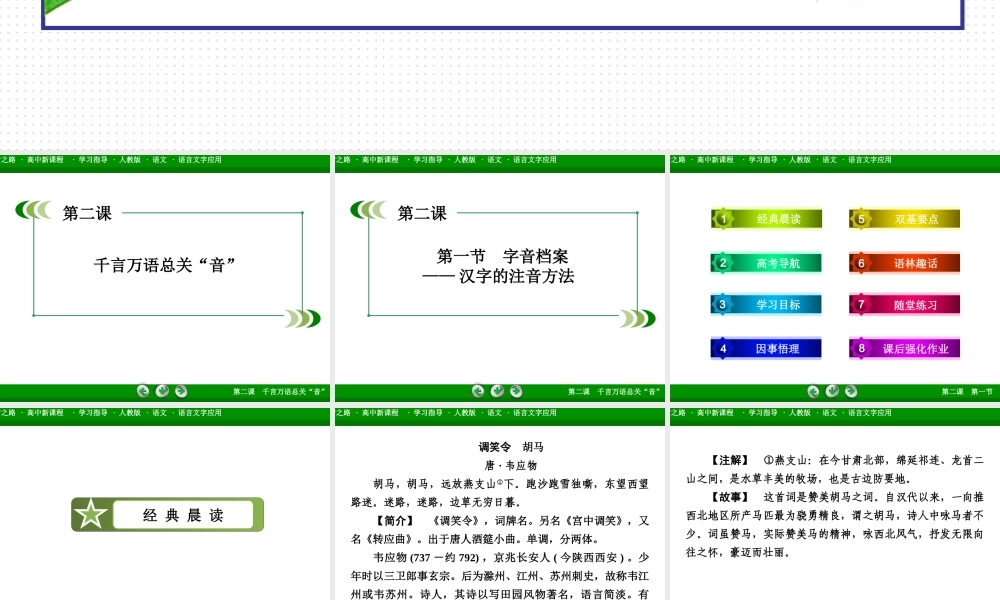Click the —— 汉字的注音方法 subtitle text

coord(498,276)
